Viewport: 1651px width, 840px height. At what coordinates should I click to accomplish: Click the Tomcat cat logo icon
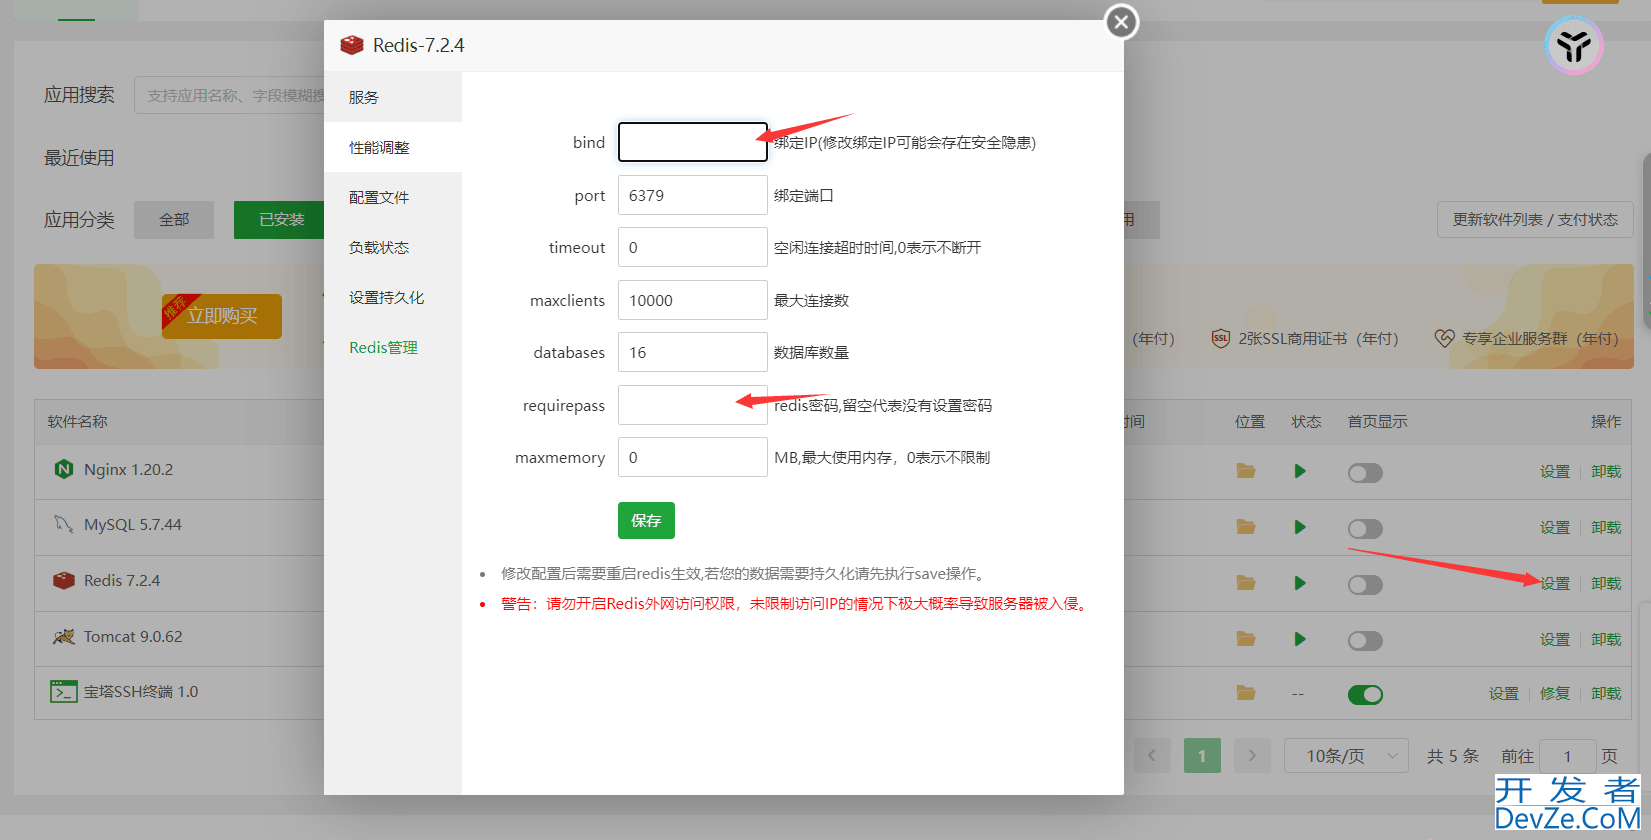[64, 636]
